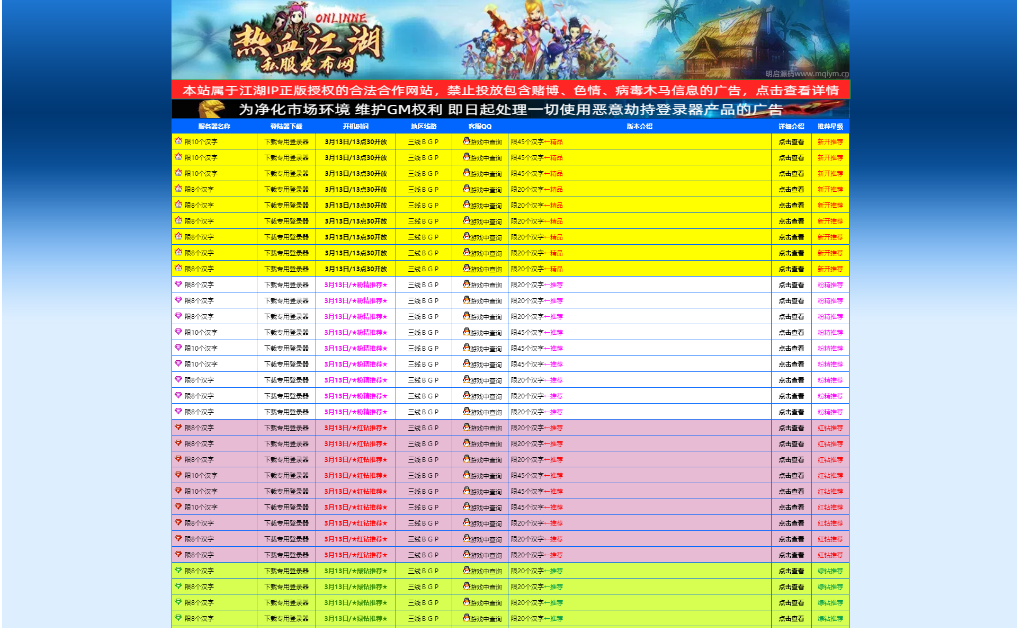Click the green diamond icon in the first green row
Screen dimensions: 1017x628
[x=178, y=570]
